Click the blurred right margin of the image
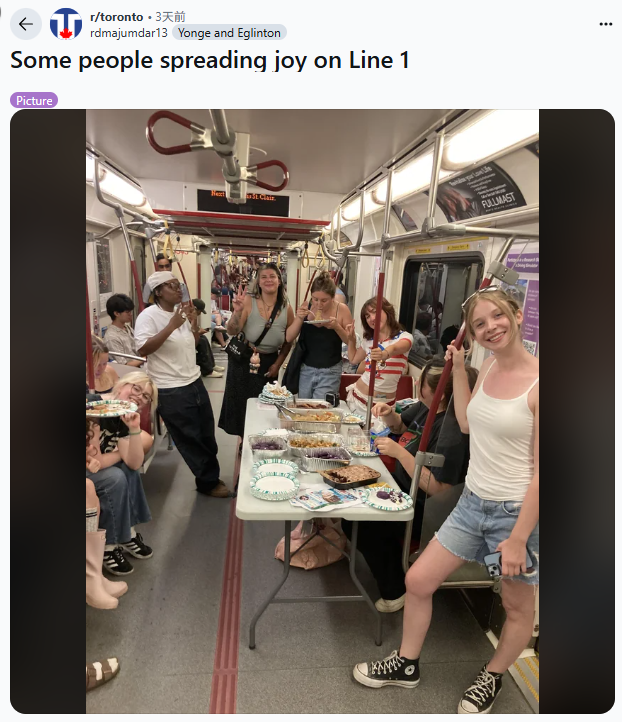622x722 pixels. pos(576,411)
